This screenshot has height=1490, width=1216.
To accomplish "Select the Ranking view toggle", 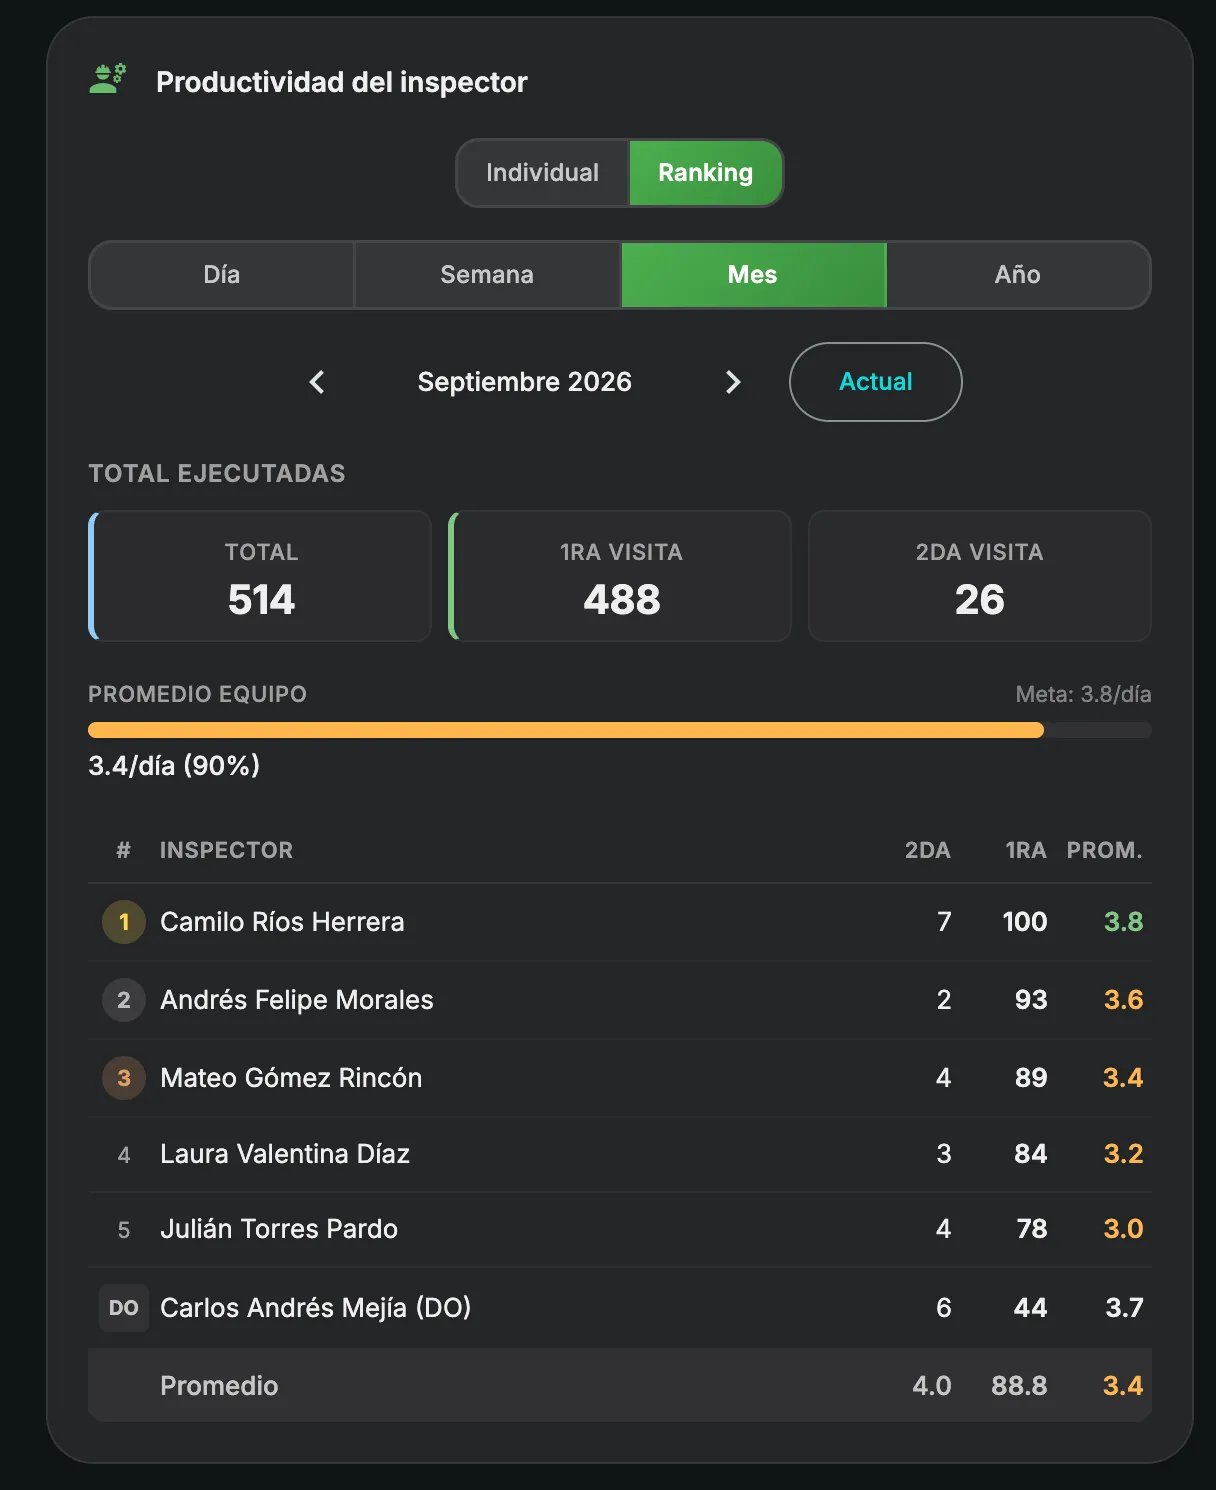I will [705, 173].
